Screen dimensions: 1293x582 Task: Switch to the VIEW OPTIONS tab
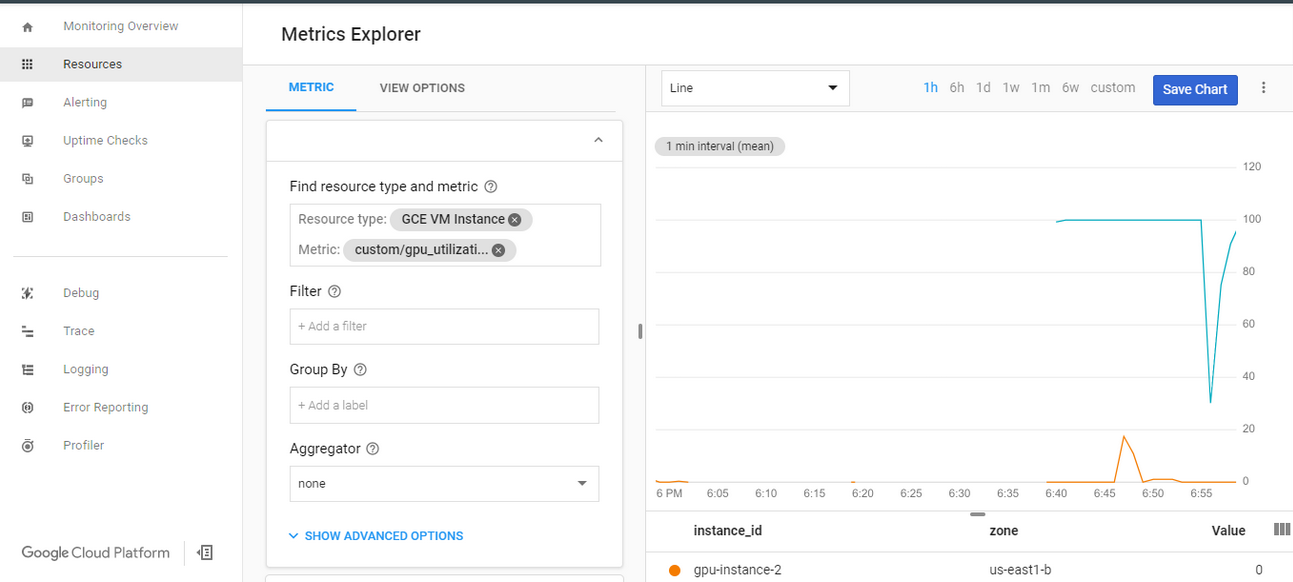(x=421, y=87)
